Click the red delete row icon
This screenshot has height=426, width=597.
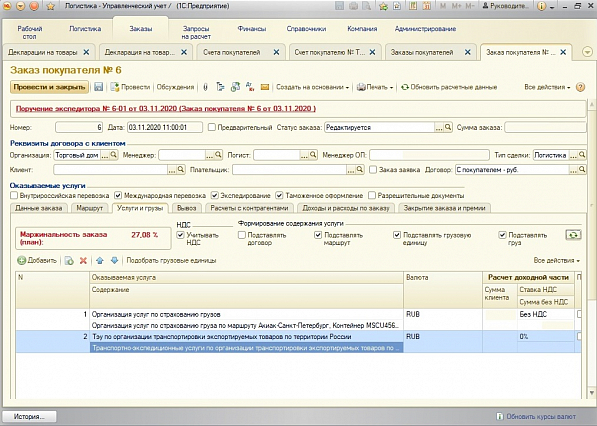pyautogui.click(x=83, y=261)
